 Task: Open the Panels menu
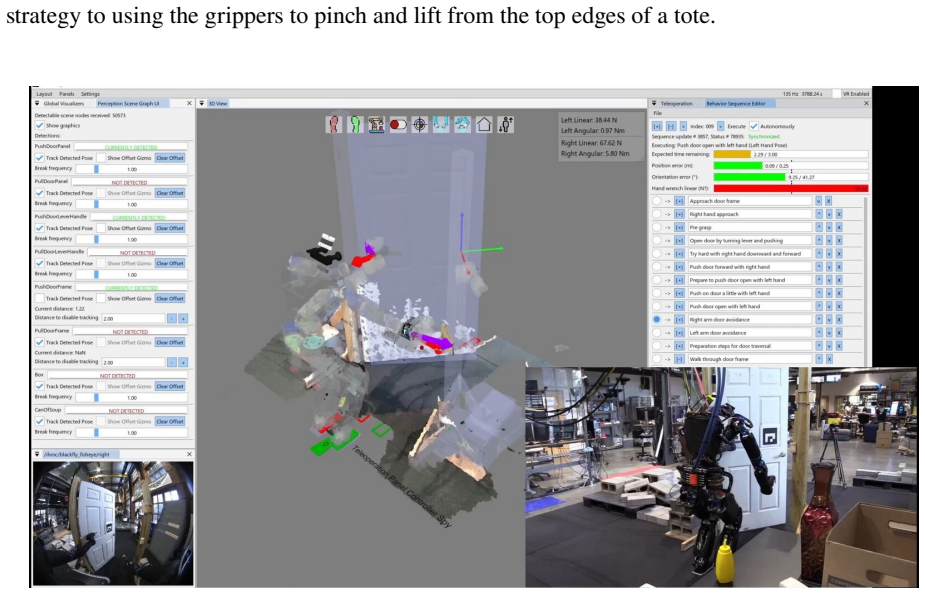tap(67, 94)
